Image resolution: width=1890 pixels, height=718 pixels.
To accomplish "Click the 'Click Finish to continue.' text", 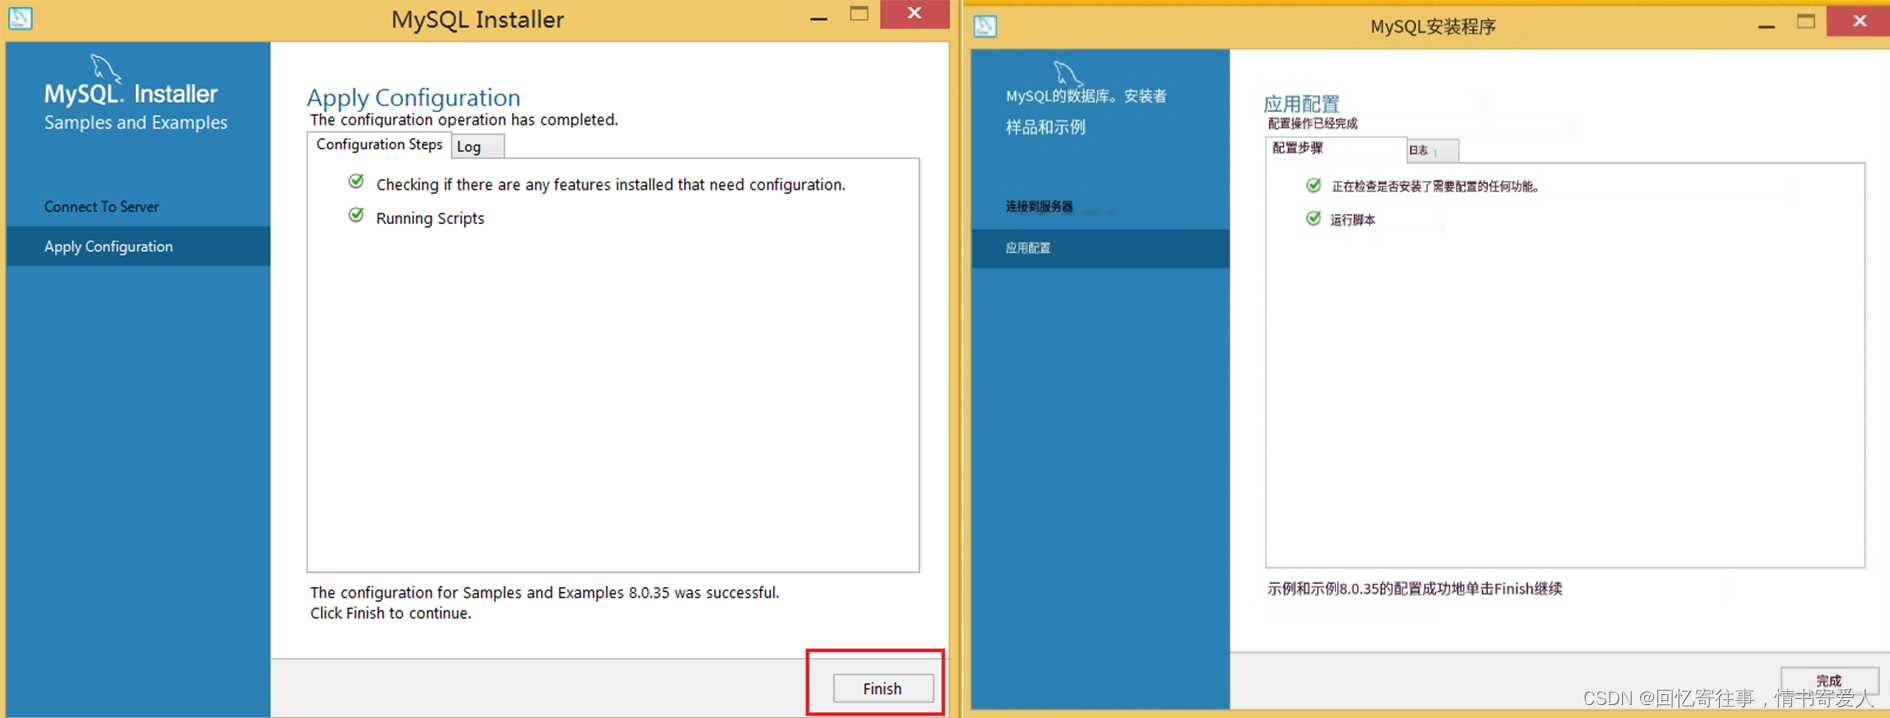I will (390, 613).
